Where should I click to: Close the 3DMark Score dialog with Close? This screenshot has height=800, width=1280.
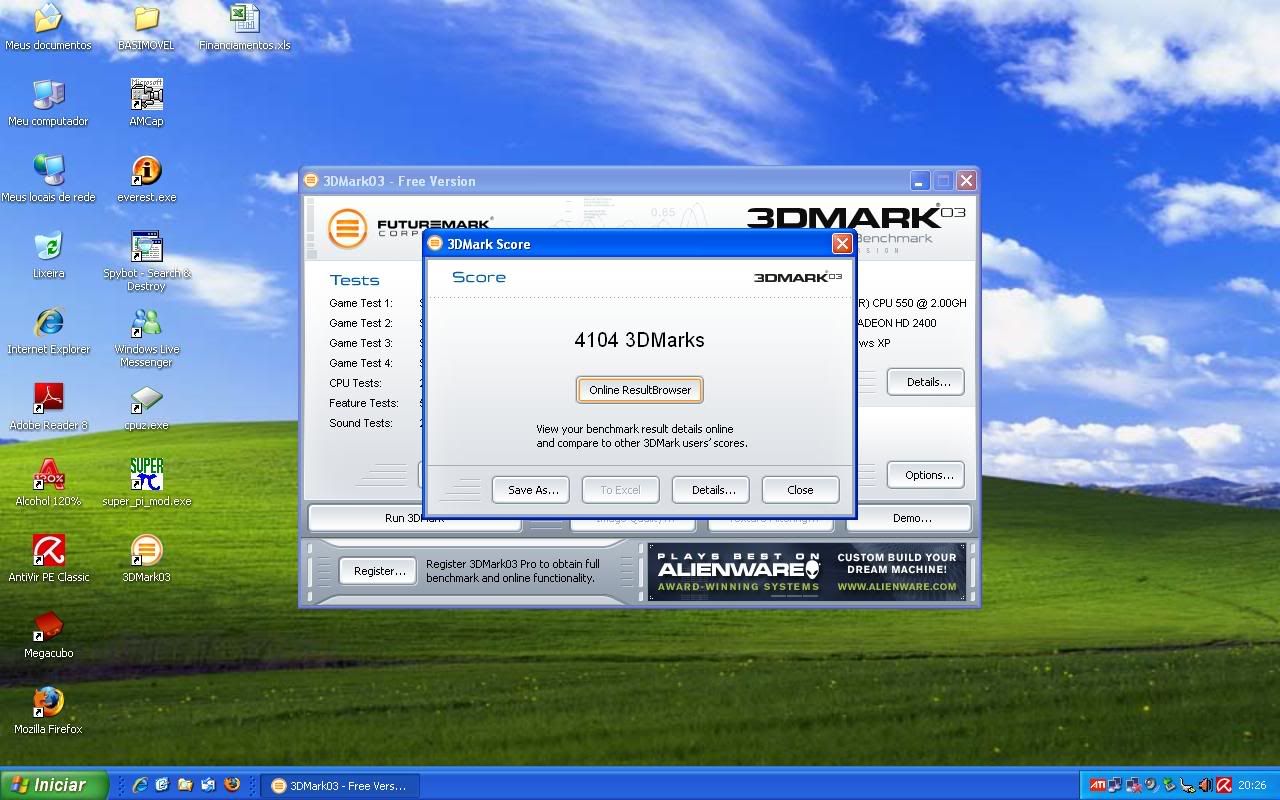pos(800,489)
